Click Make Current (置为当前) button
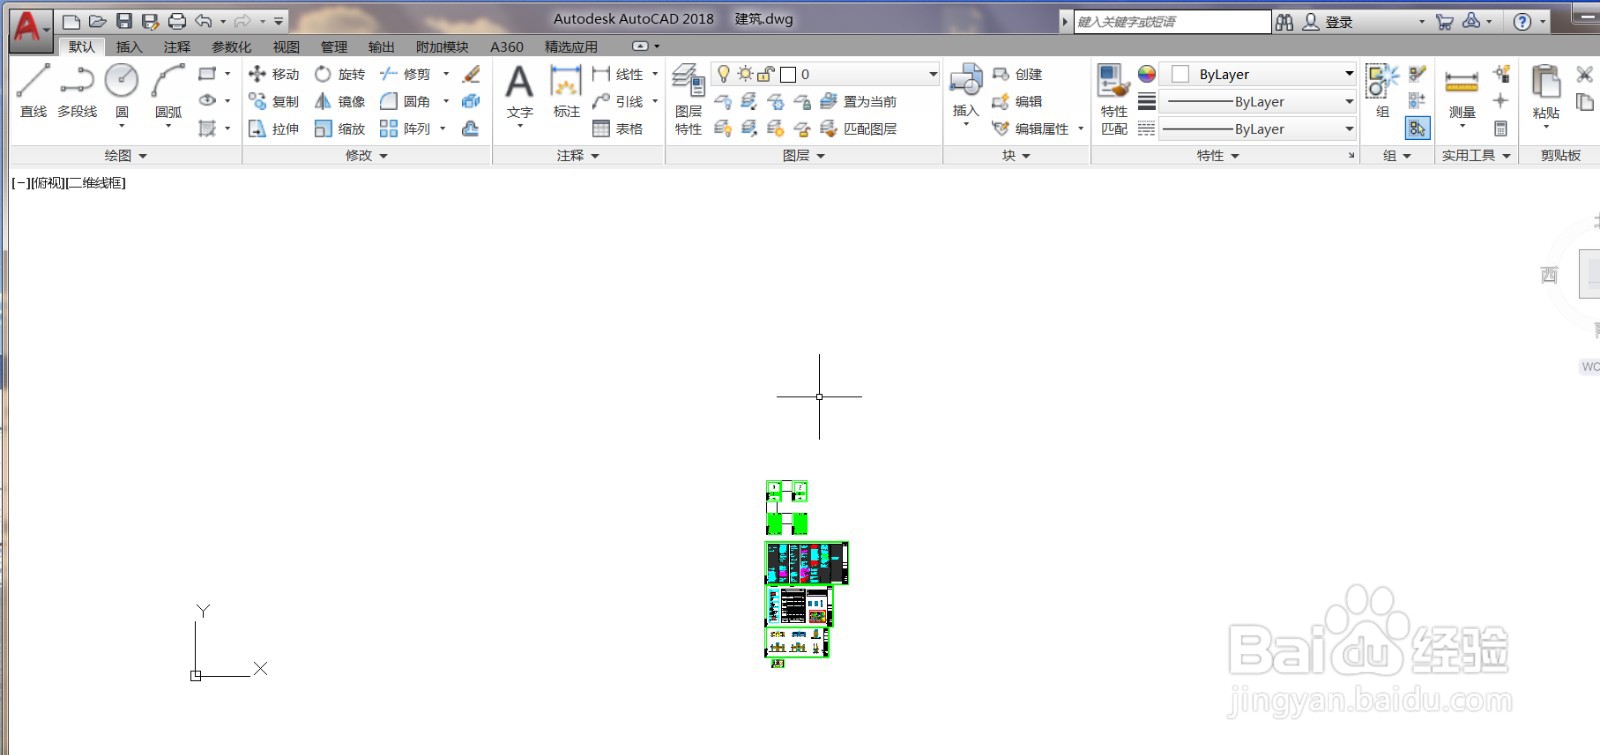This screenshot has width=1600, height=755. (858, 101)
